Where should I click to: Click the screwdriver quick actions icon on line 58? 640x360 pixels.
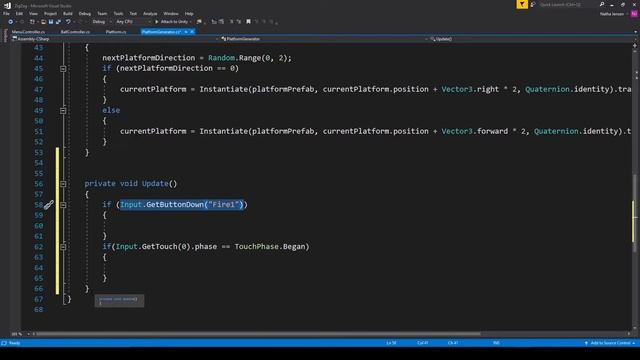[x=49, y=205]
